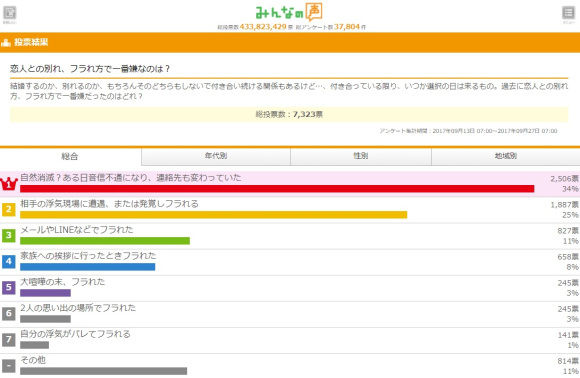Click the 2,506票 vote count

point(564,179)
